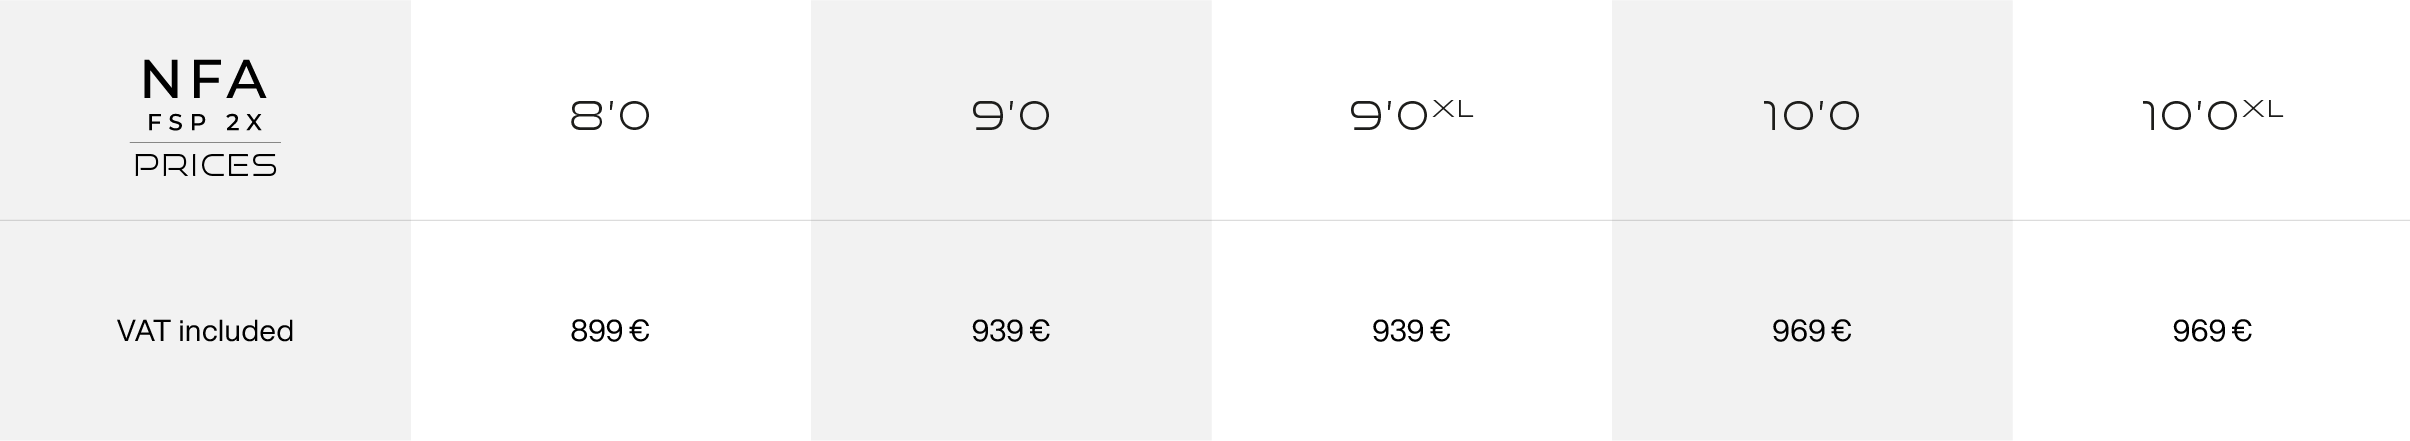Click the 939 € price under plain 9'0

(x=1011, y=331)
